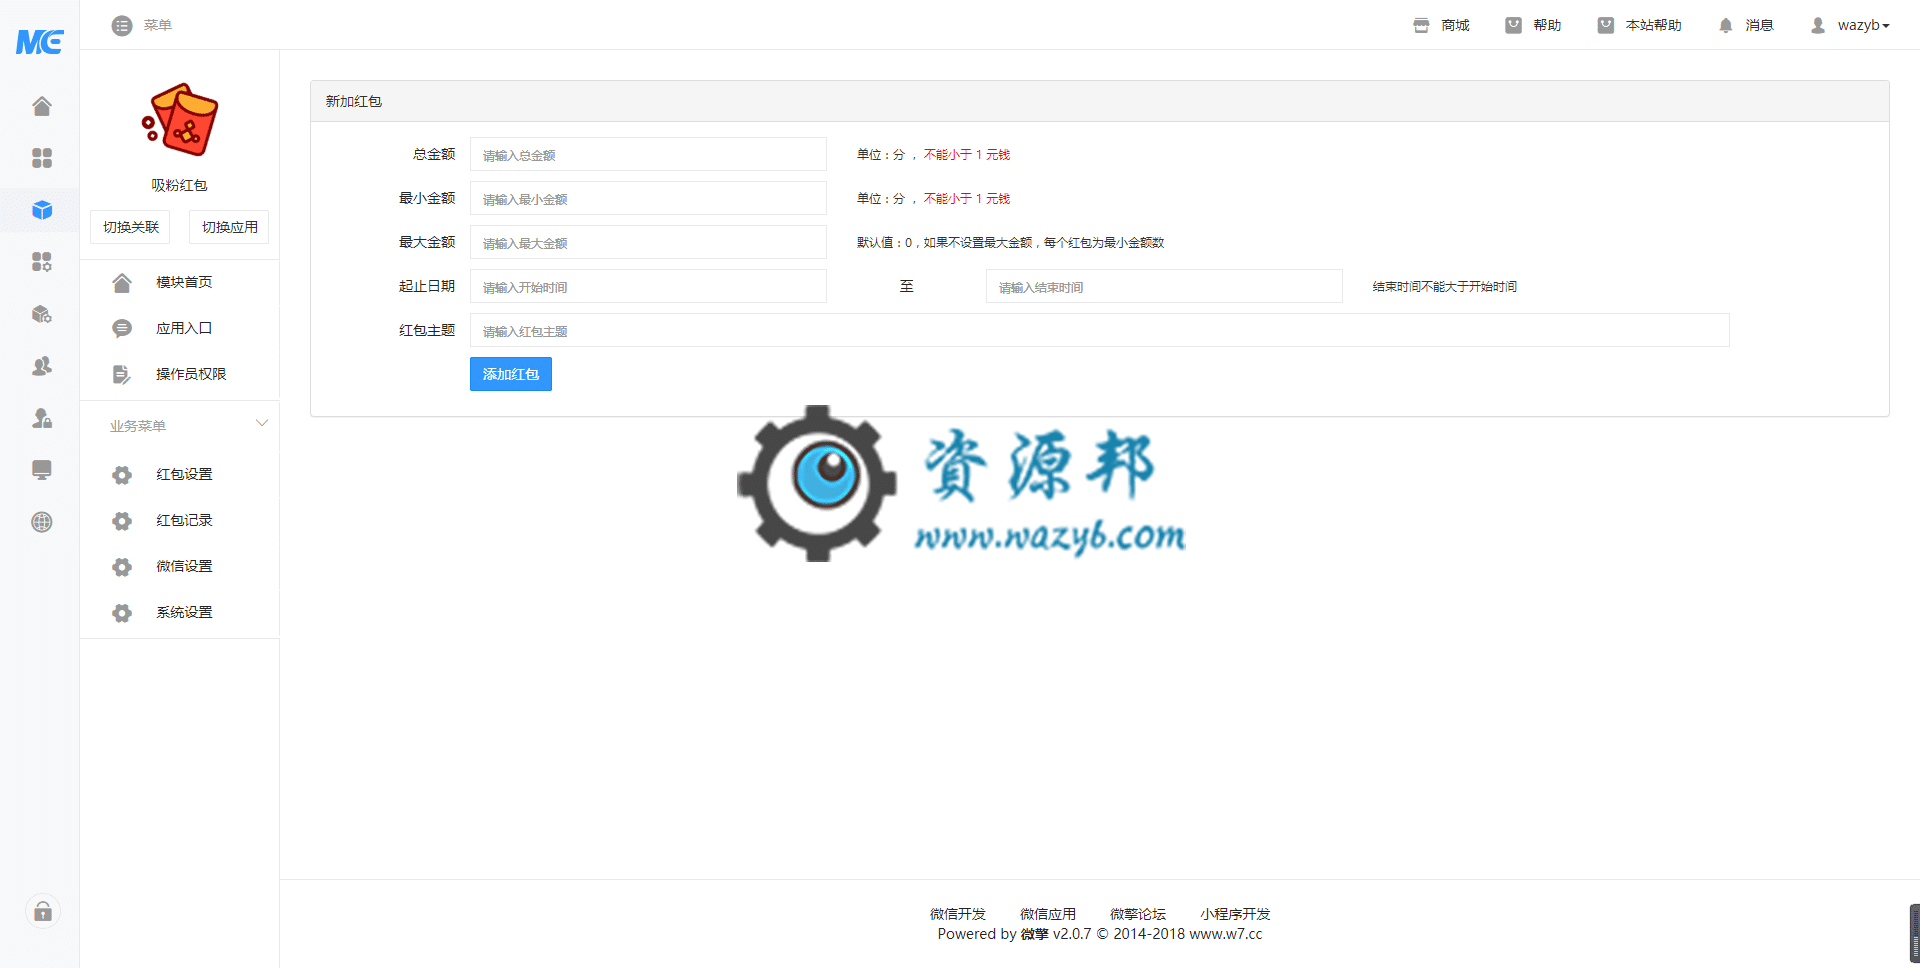
Task: Click the 总金额 input field
Action: point(648,155)
